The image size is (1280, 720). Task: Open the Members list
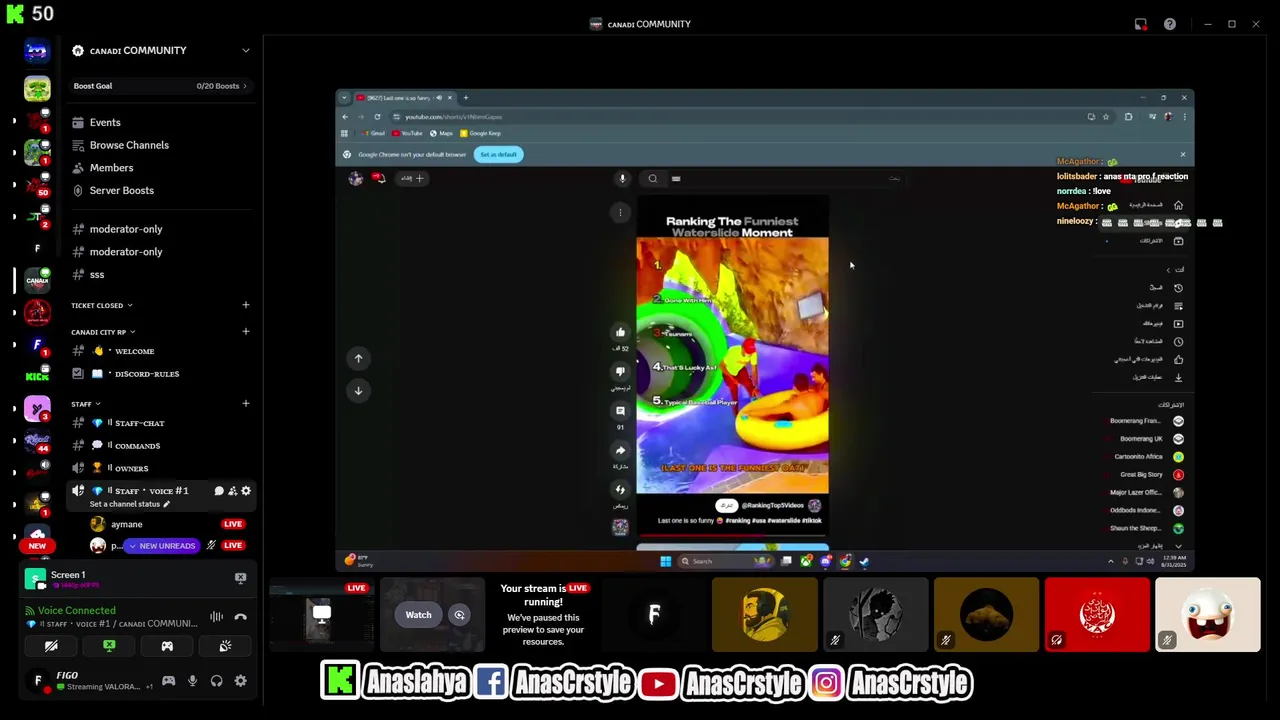coord(111,168)
